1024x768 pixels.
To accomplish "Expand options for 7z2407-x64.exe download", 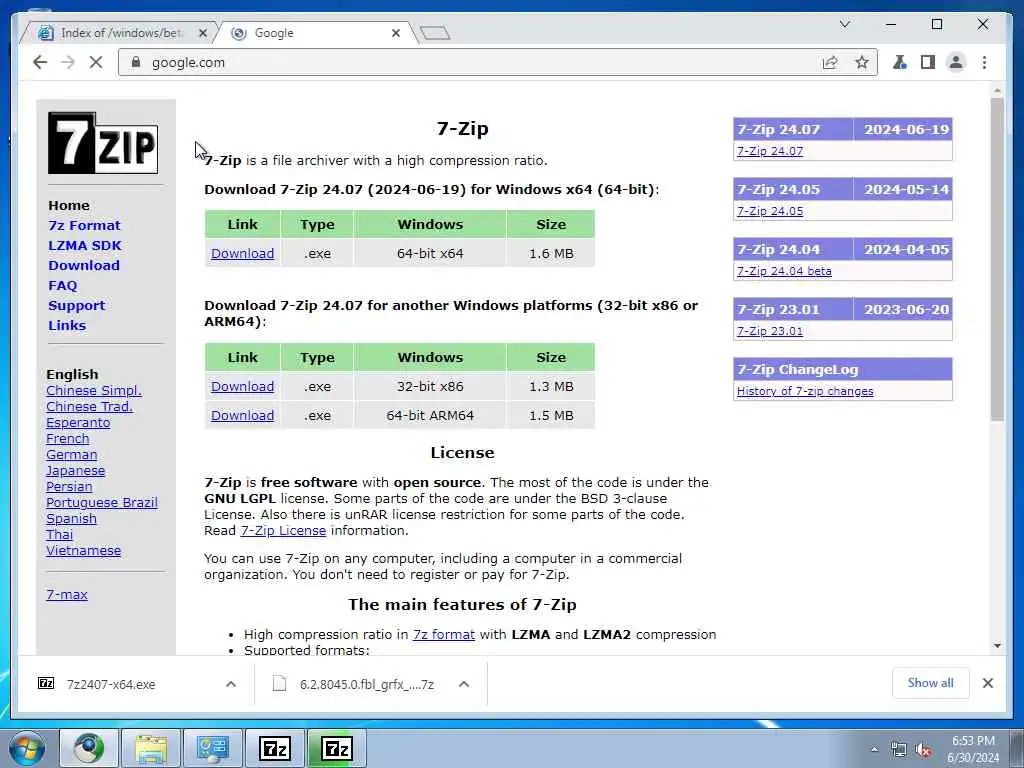I will pyautogui.click(x=231, y=684).
